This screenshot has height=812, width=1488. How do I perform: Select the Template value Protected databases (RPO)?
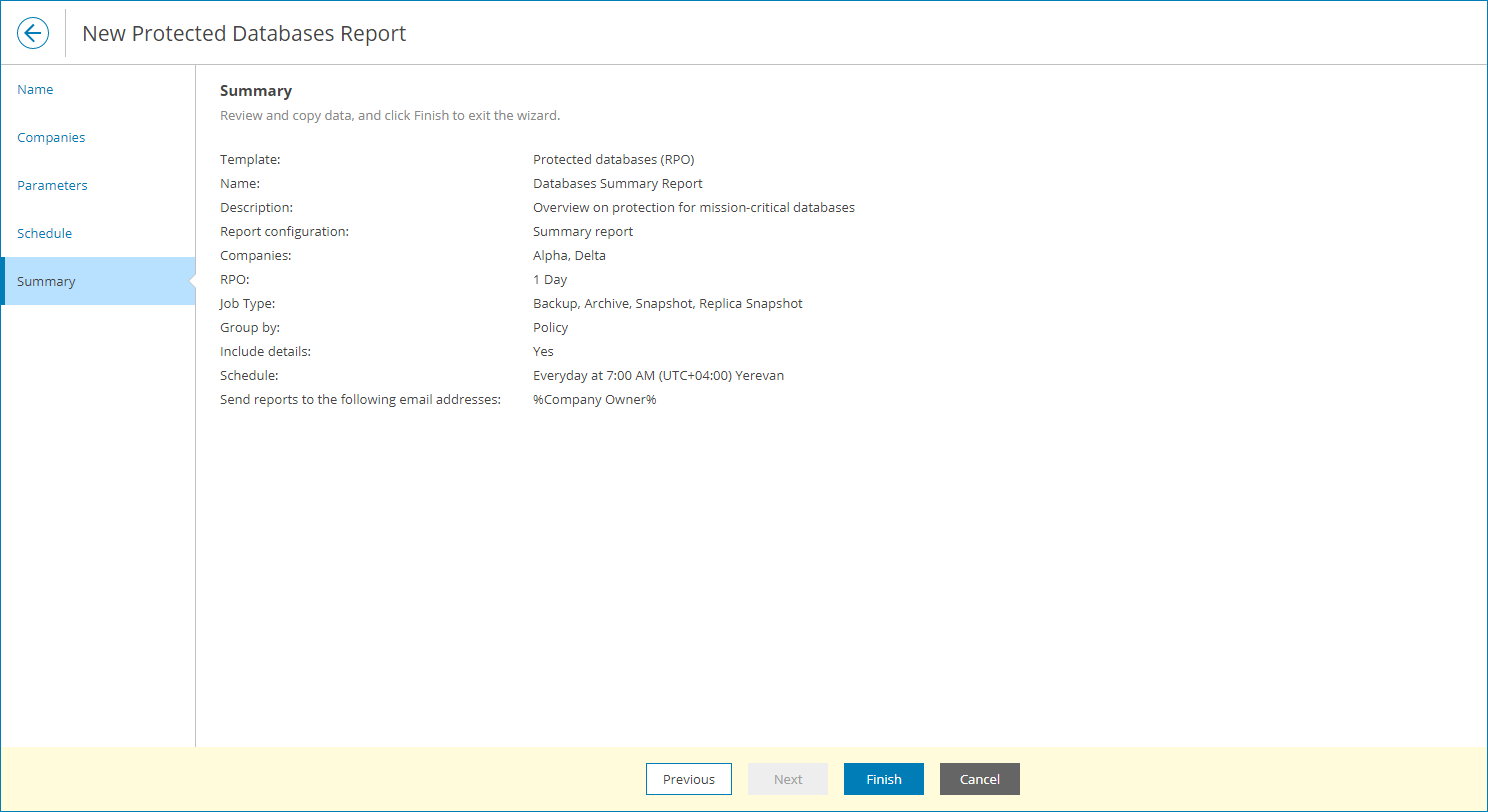click(613, 159)
